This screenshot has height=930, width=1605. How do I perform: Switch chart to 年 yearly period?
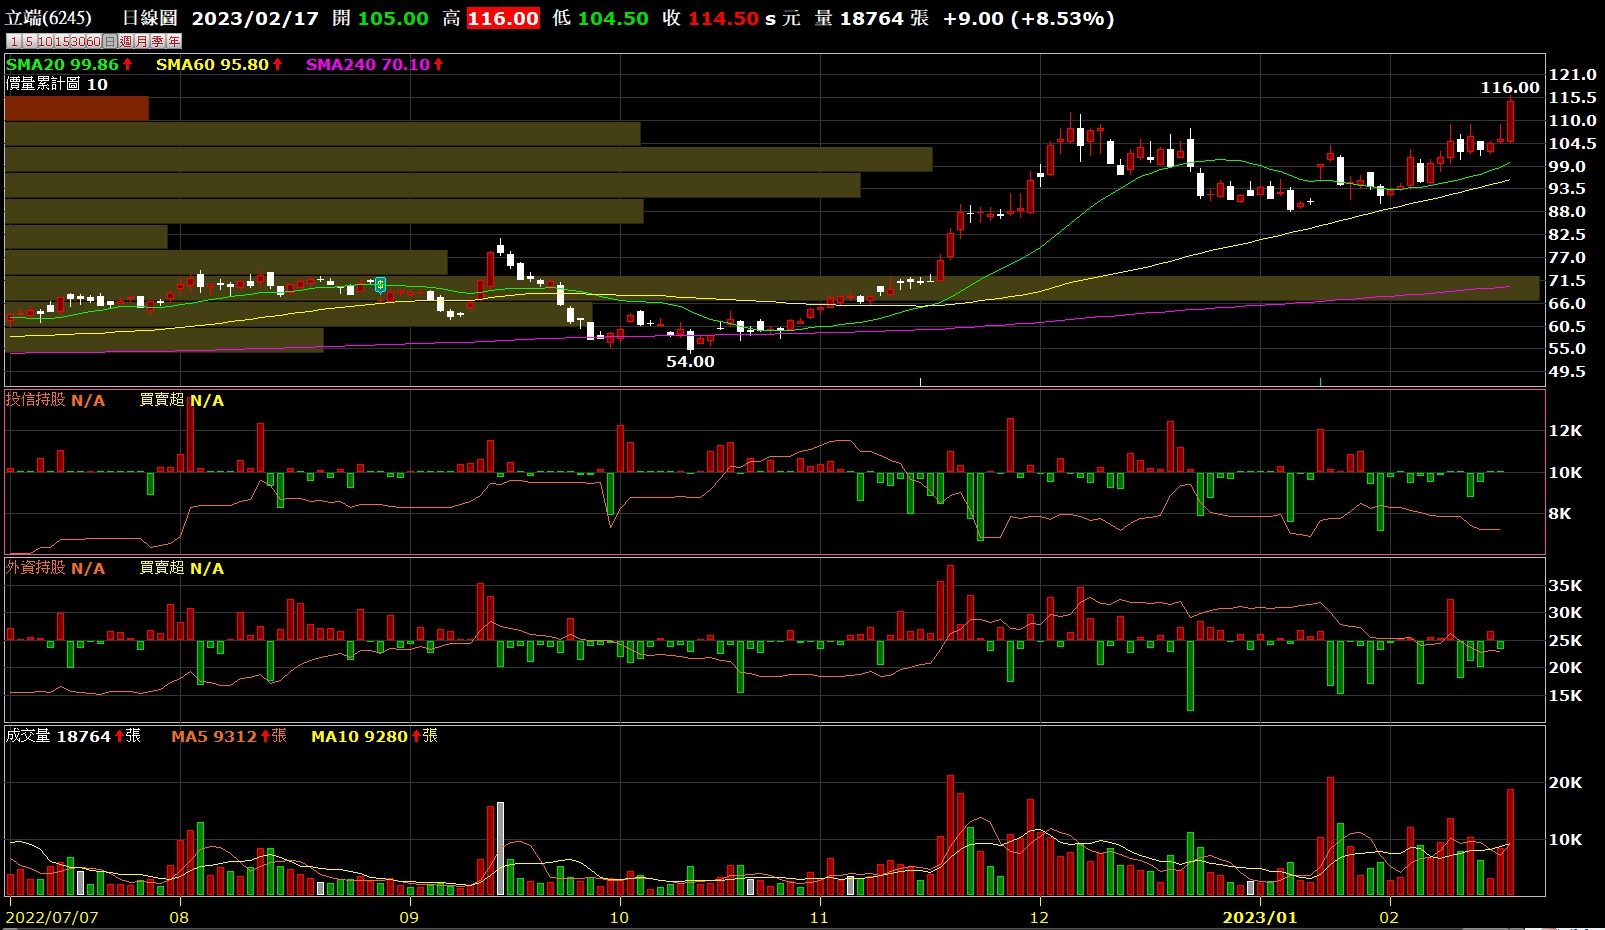click(174, 41)
